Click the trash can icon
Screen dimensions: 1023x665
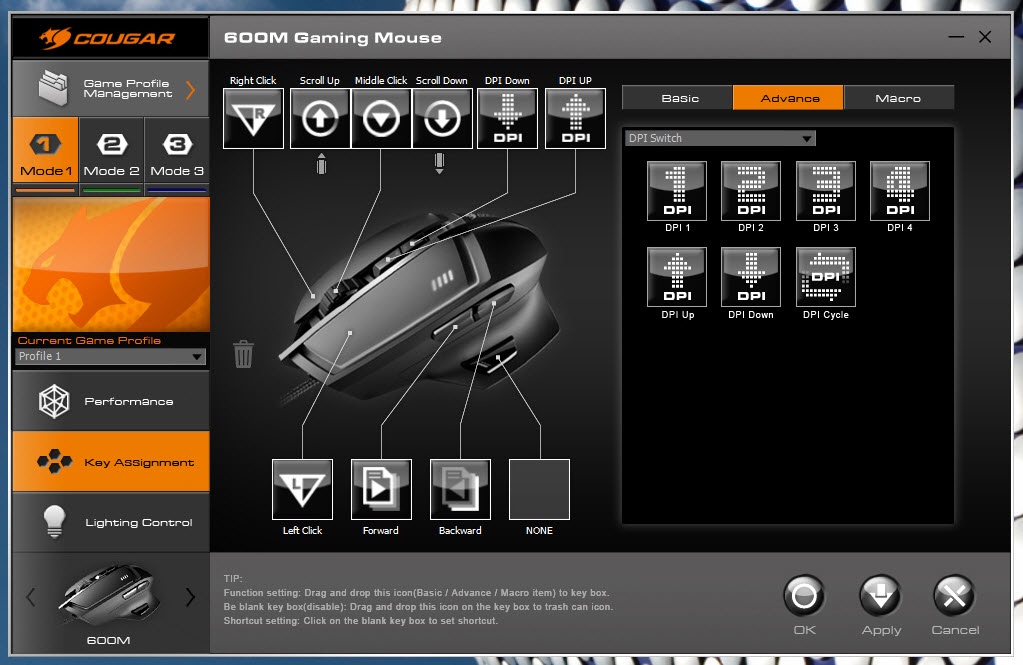(243, 354)
